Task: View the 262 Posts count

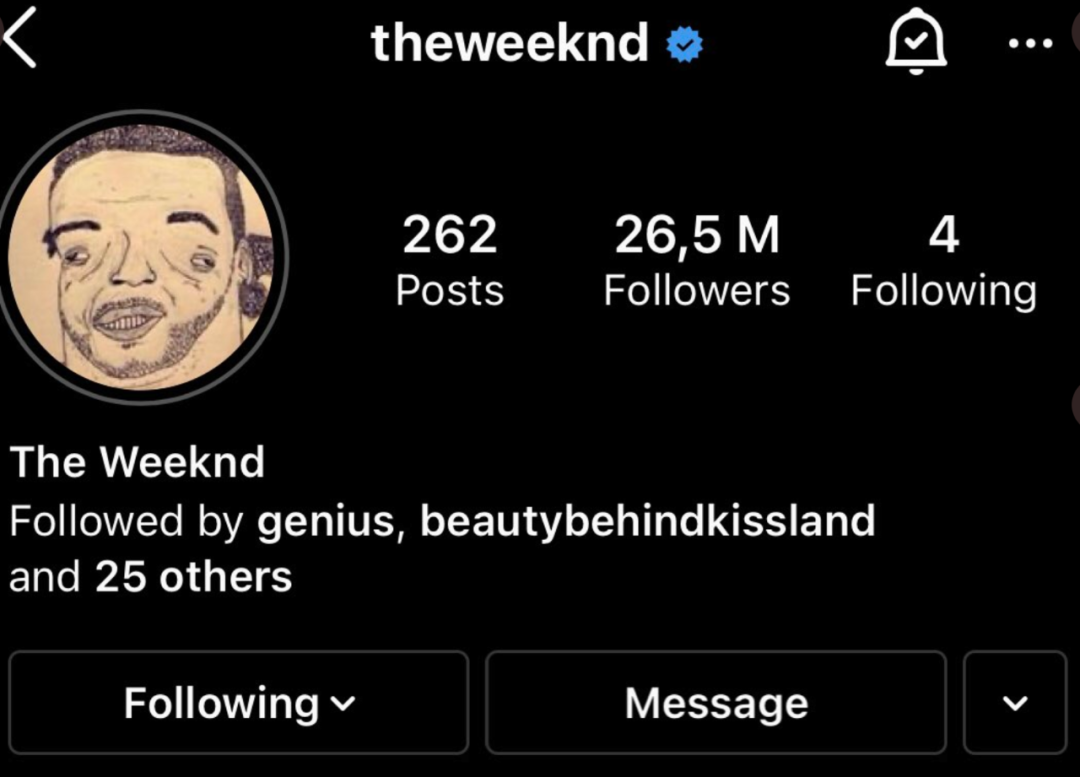Action: 449,260
